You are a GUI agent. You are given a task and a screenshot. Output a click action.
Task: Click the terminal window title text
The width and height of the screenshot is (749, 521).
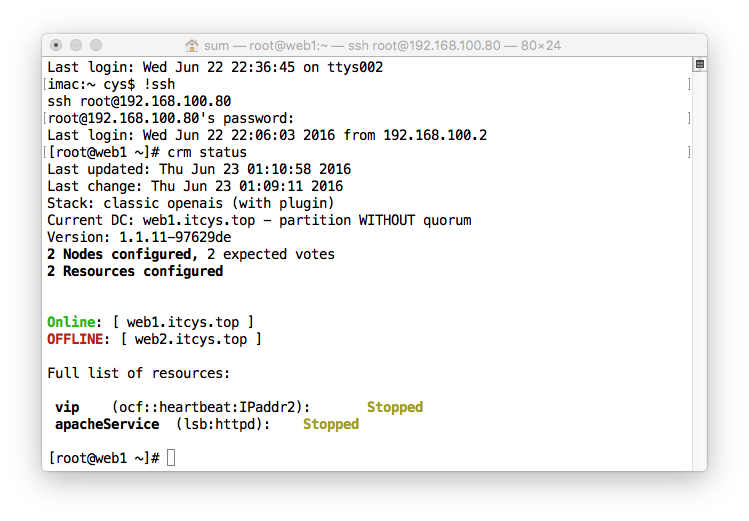pyautogui.click(x=382, y=45)
